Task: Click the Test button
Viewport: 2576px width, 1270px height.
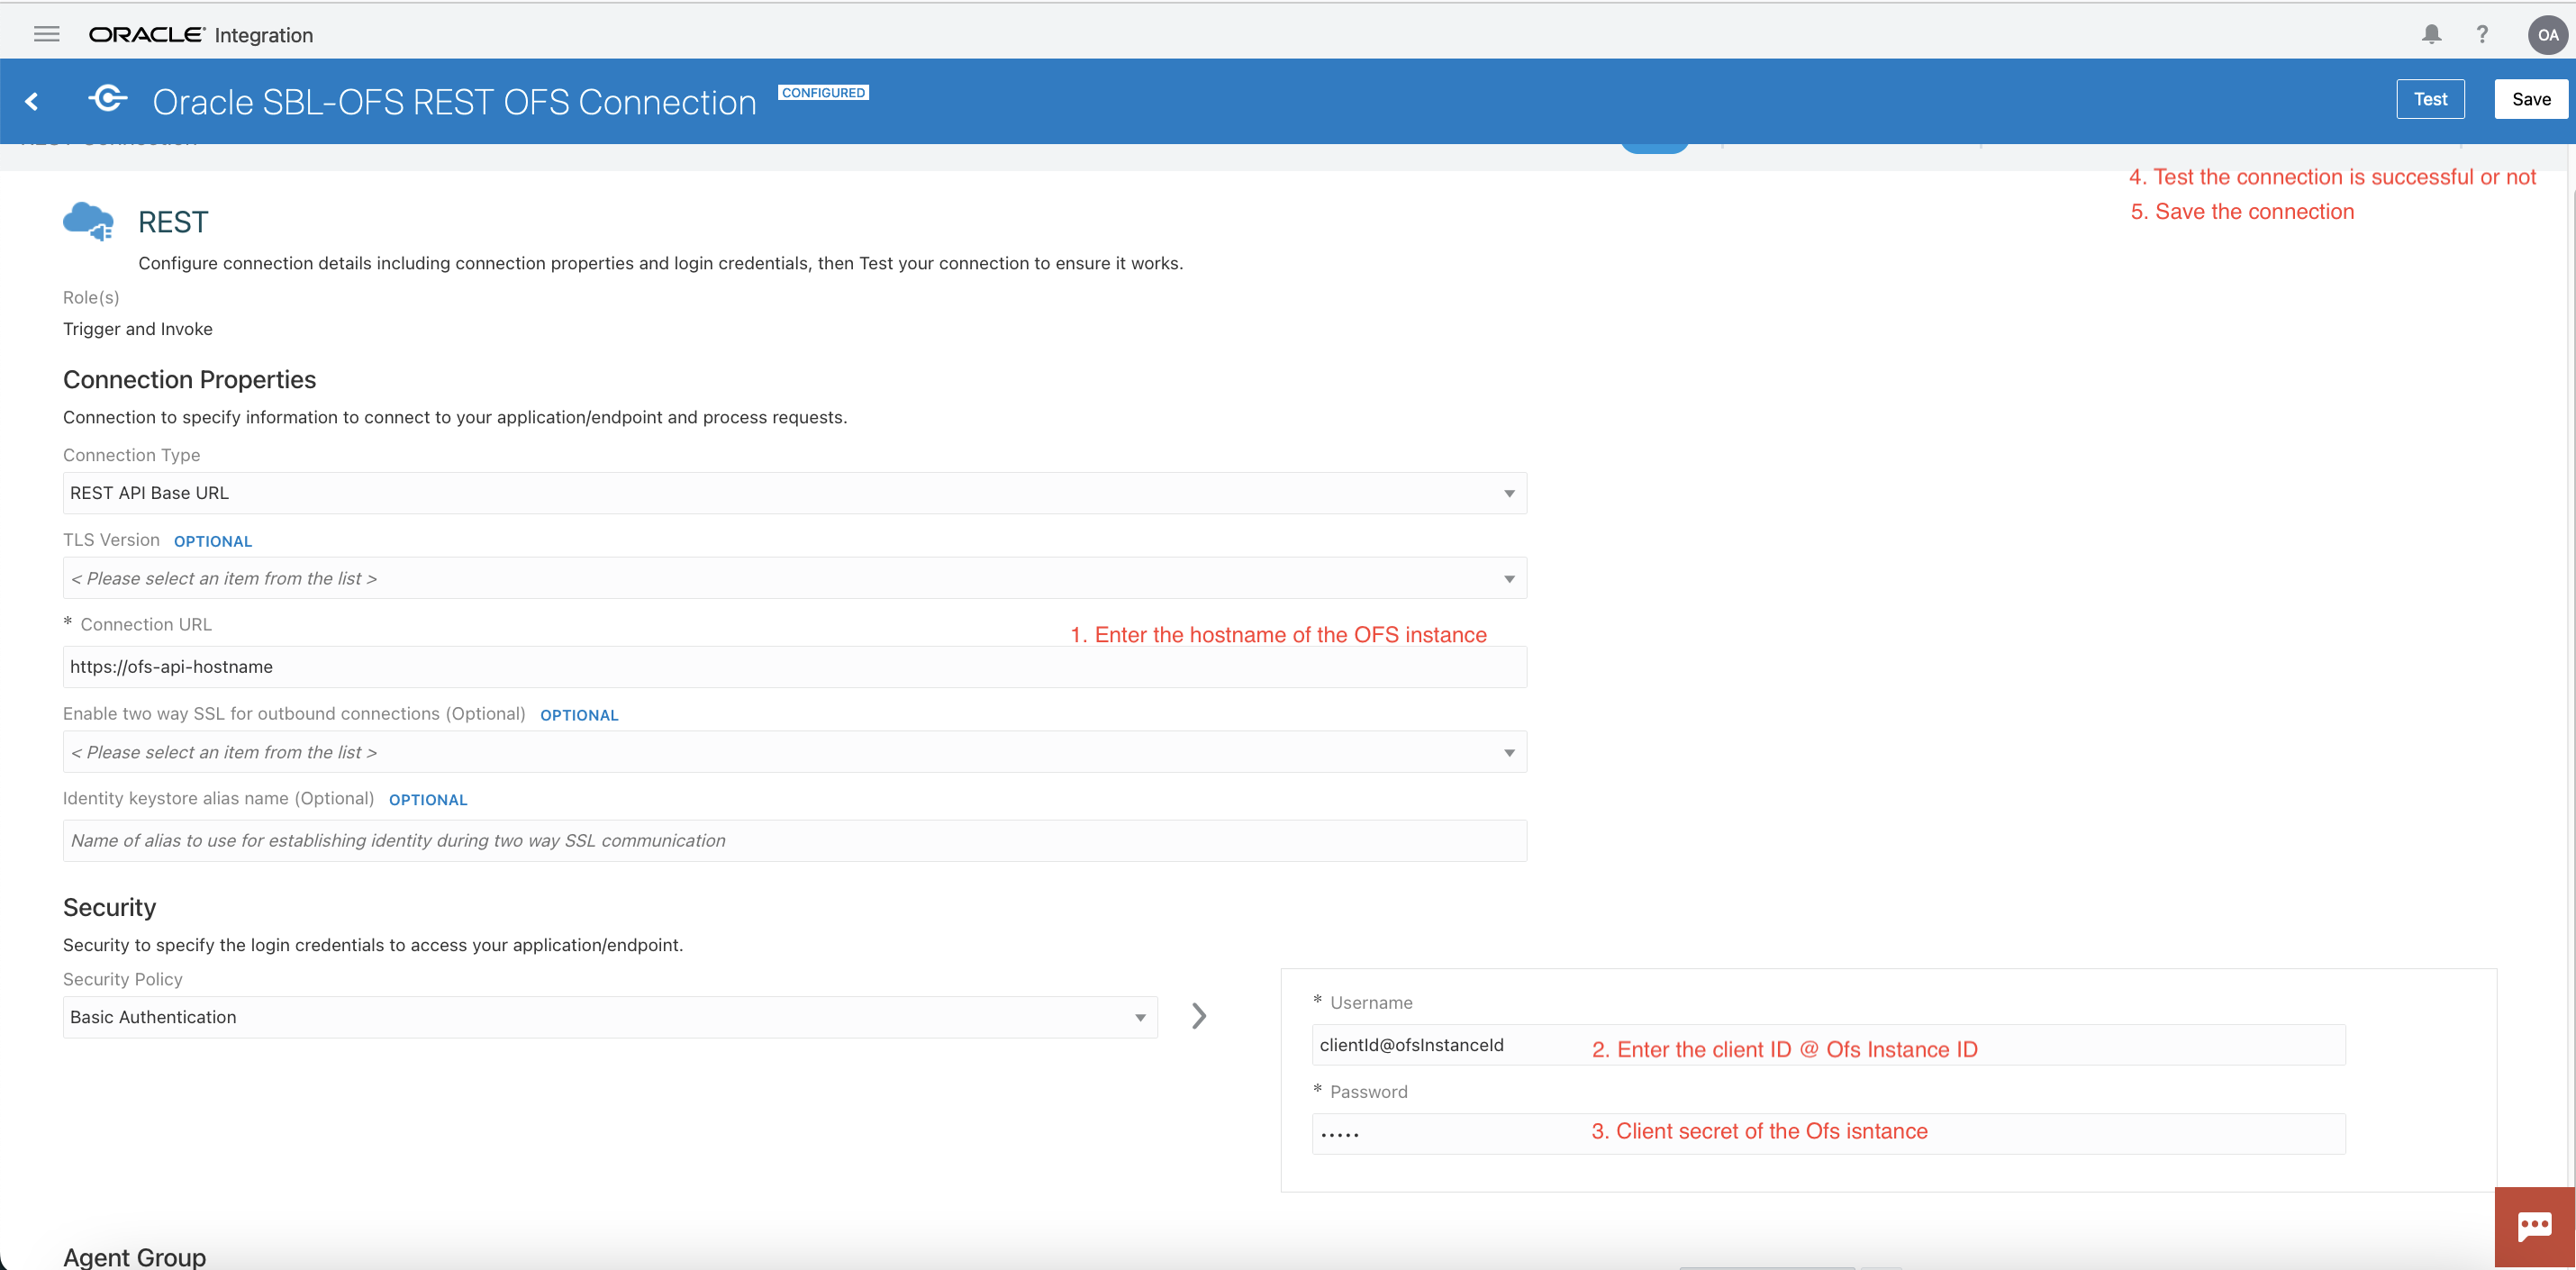Action: [x=2430, y=99]
